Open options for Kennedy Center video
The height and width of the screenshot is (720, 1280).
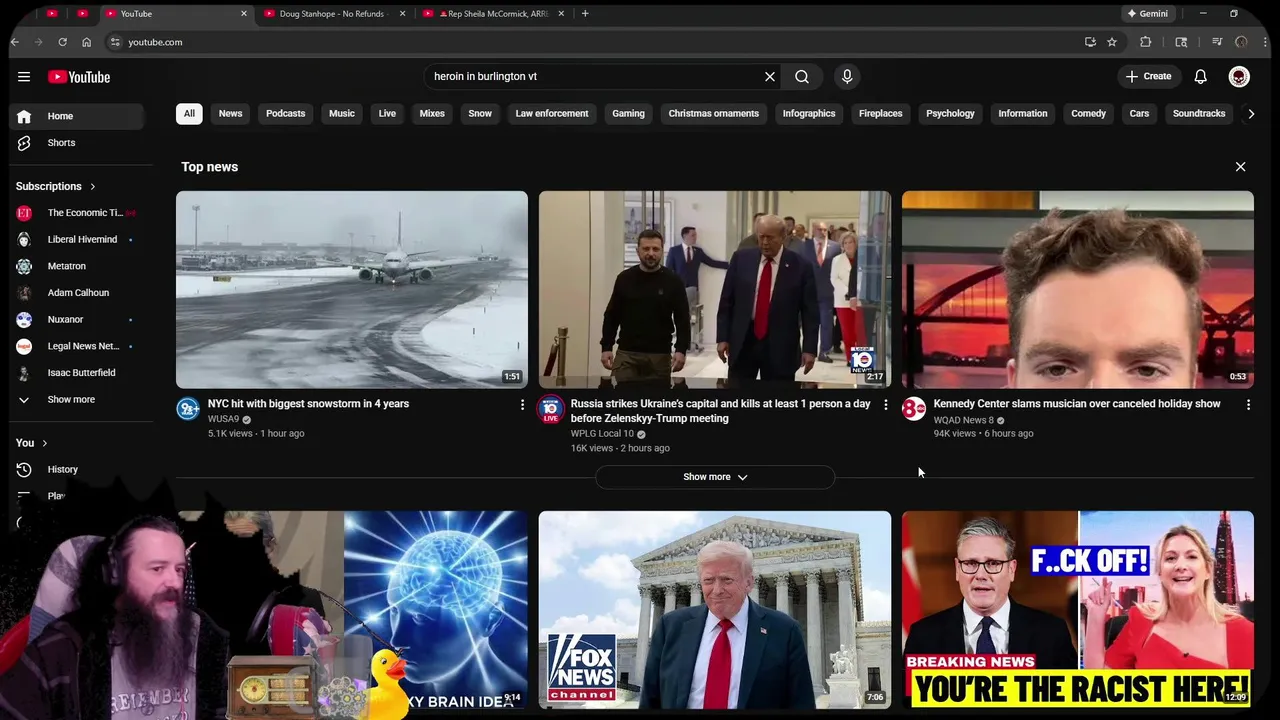pyautogui.click(x=1248, y=404)
